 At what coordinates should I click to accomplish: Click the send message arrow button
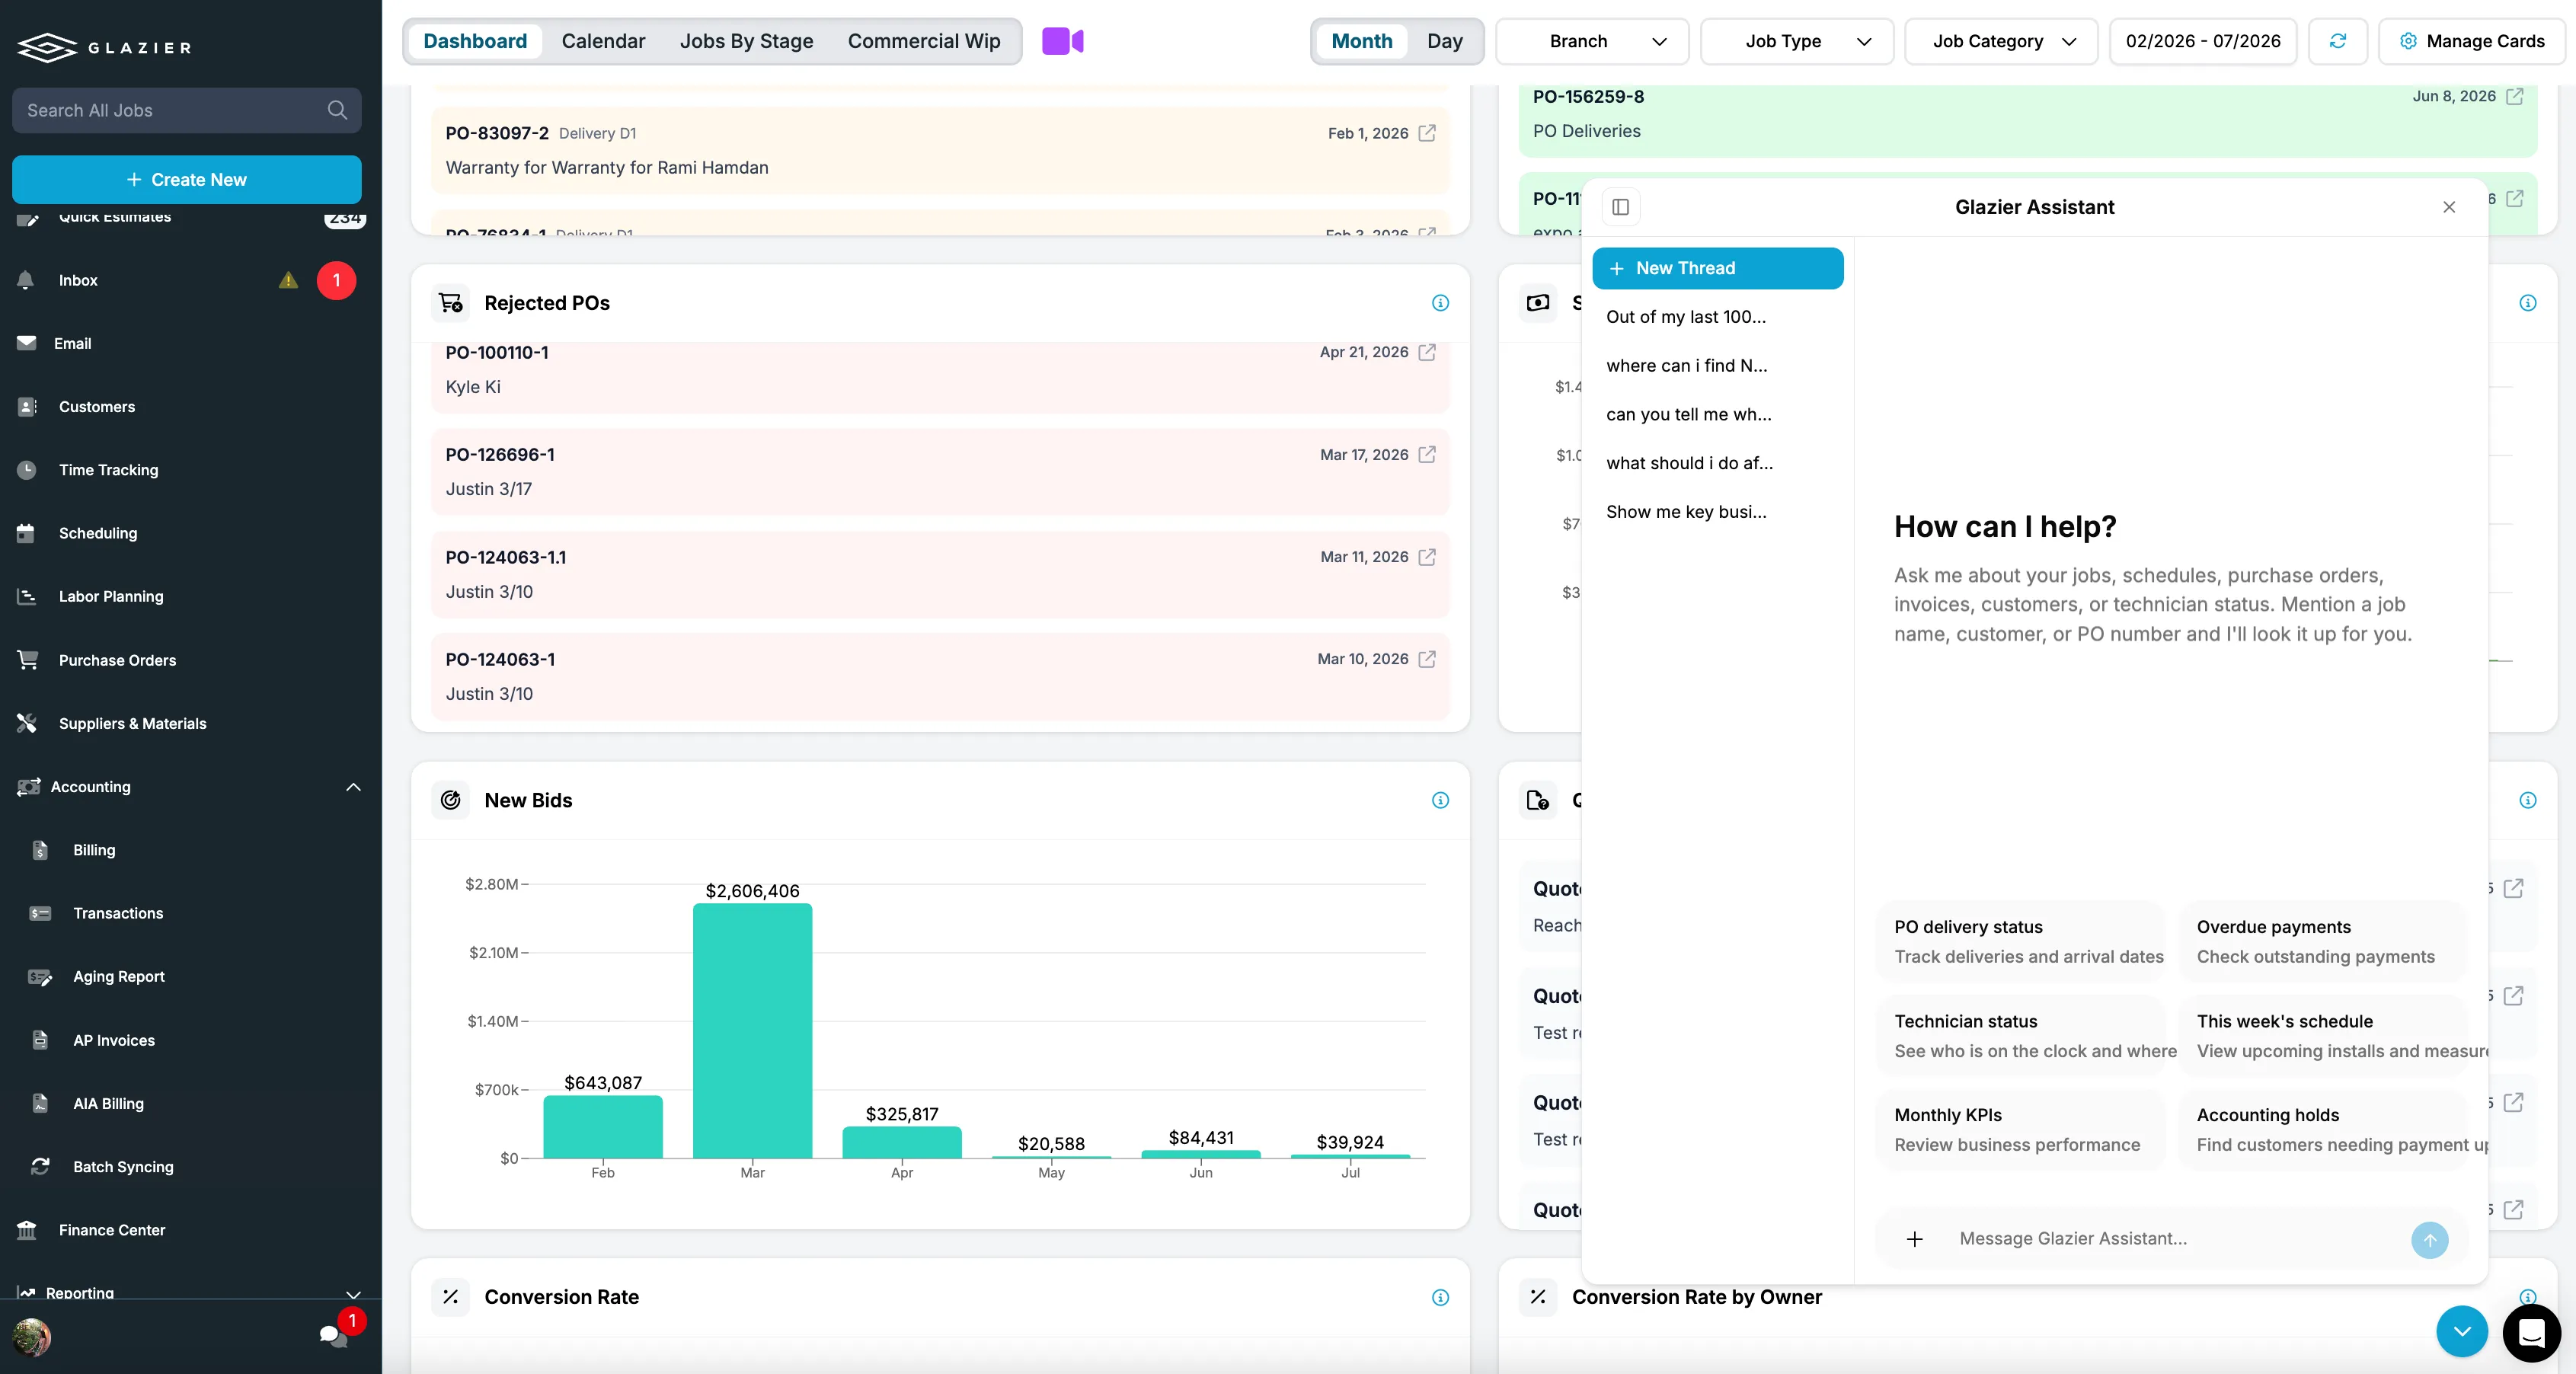point(2429,1239)
